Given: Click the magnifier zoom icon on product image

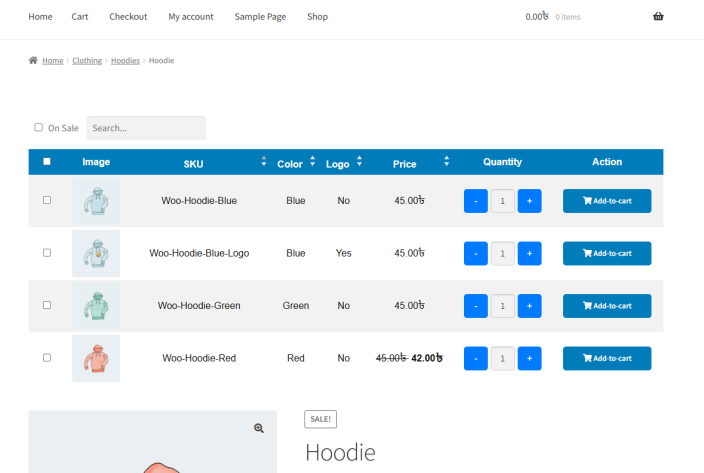Looking at the screenshot, I should (x=259, y=428).
